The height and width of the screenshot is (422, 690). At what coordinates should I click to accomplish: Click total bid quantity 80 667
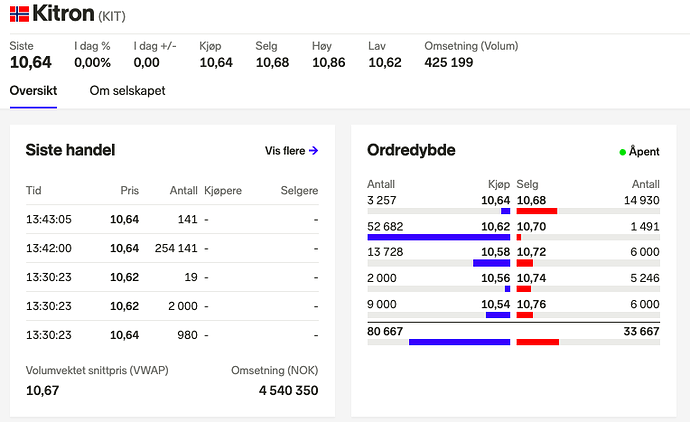click(385, 331)
